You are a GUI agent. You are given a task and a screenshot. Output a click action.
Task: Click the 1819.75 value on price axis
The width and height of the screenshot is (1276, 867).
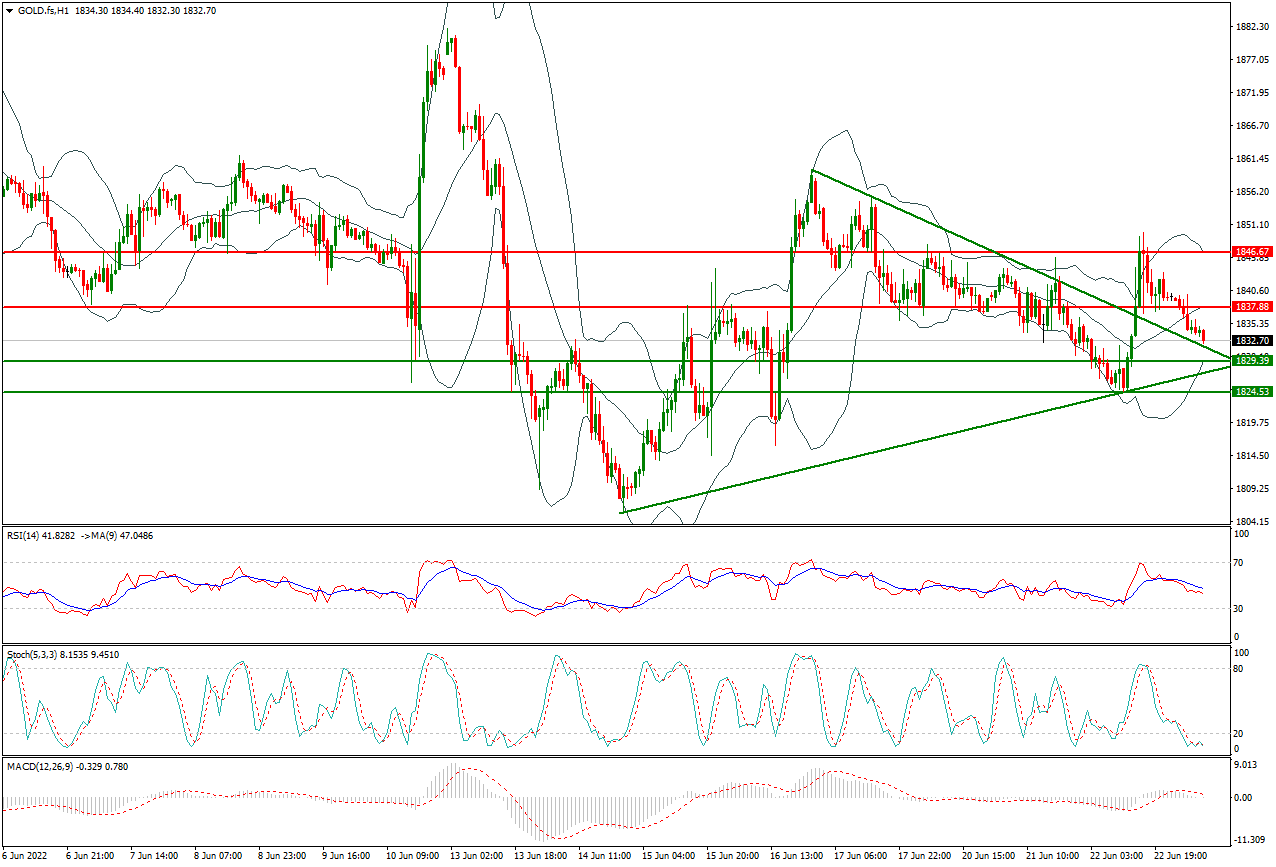pyautogui.click(x=1252, y=423)
